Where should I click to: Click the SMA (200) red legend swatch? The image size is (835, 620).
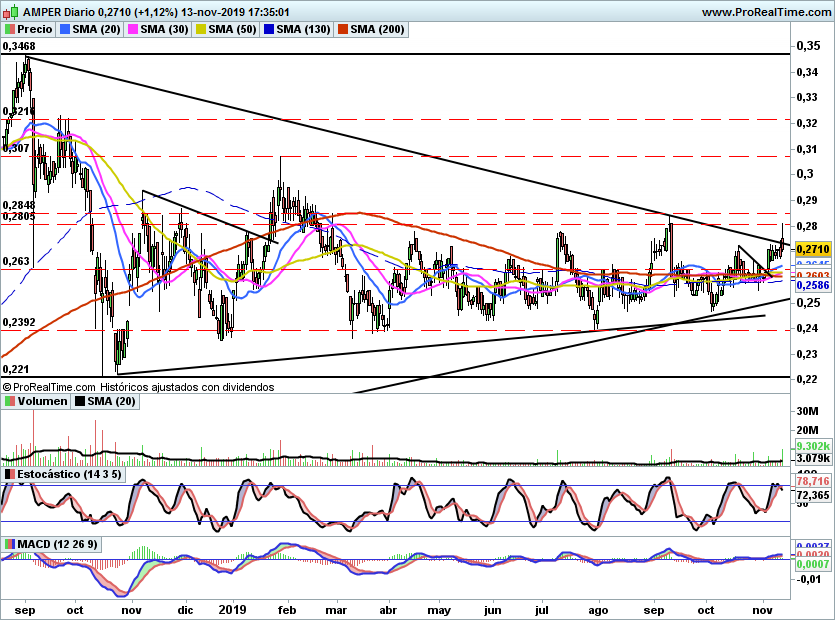tap(342, 29)
